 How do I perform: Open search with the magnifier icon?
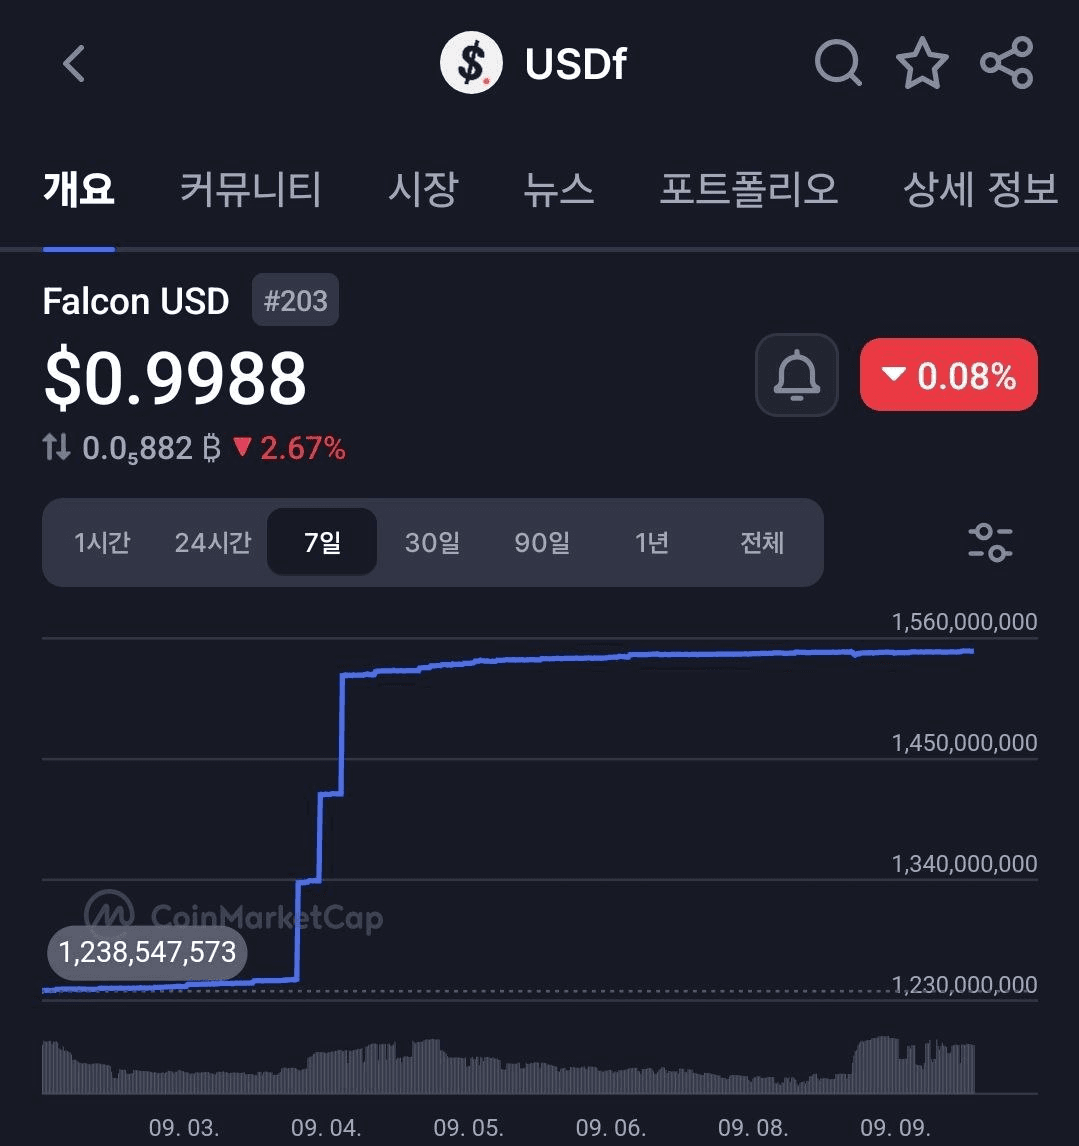click(x=838, y=63)
